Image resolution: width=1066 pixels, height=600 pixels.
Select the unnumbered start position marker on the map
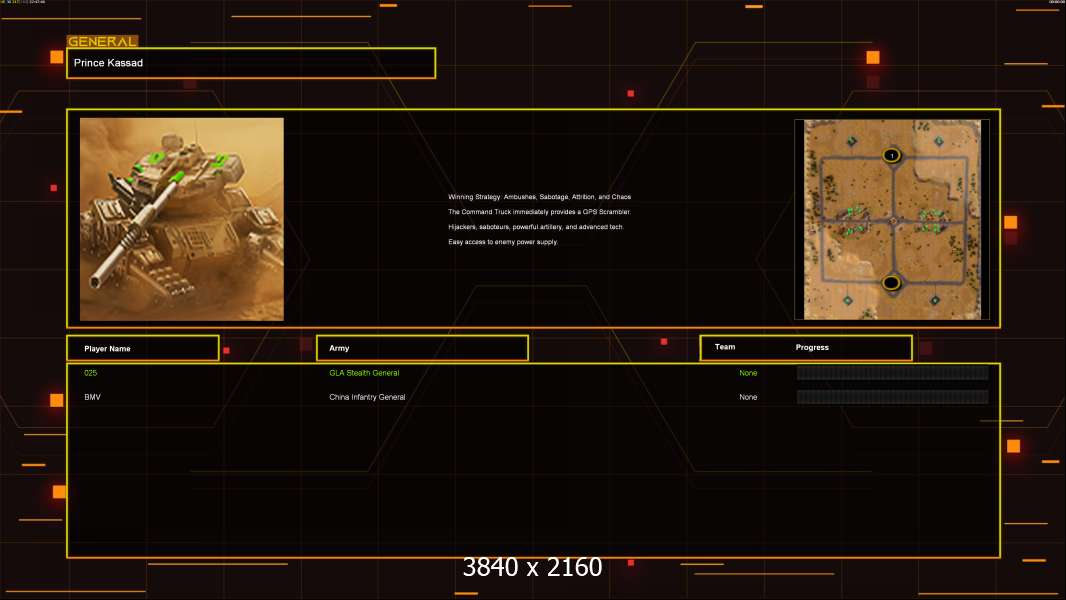tap(891, 283)
